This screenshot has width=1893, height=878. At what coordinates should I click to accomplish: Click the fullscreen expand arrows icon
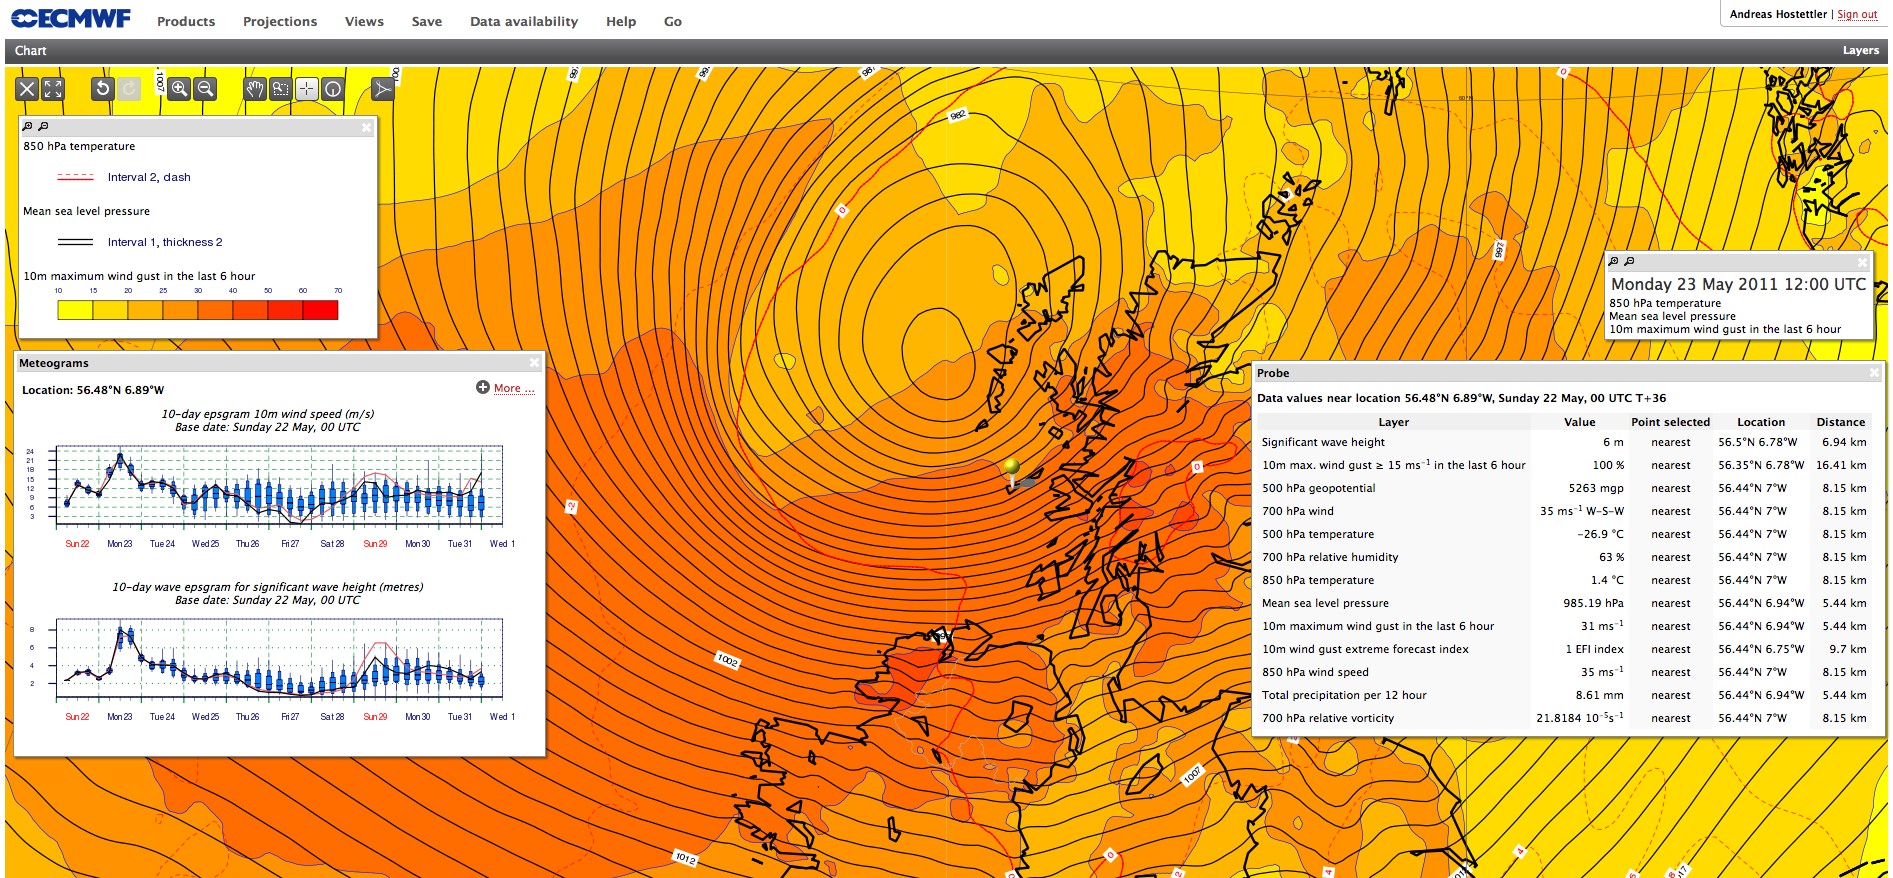[x=53, y=89]
